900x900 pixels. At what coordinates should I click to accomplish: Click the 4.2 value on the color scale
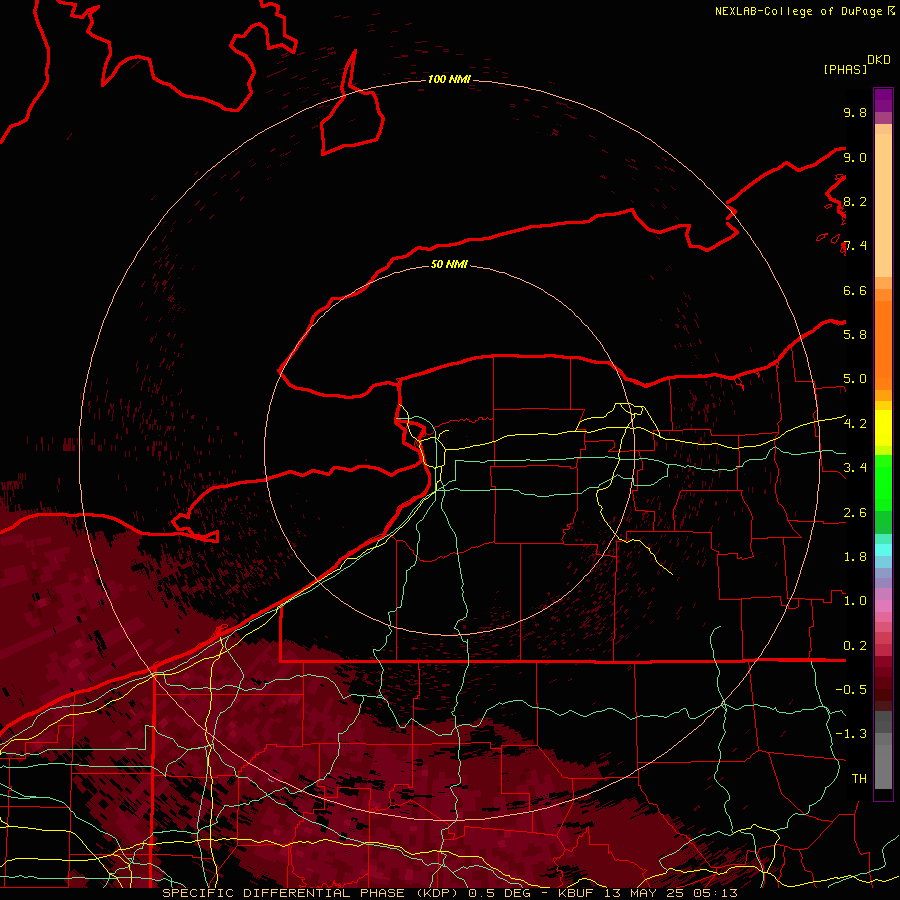855,423
